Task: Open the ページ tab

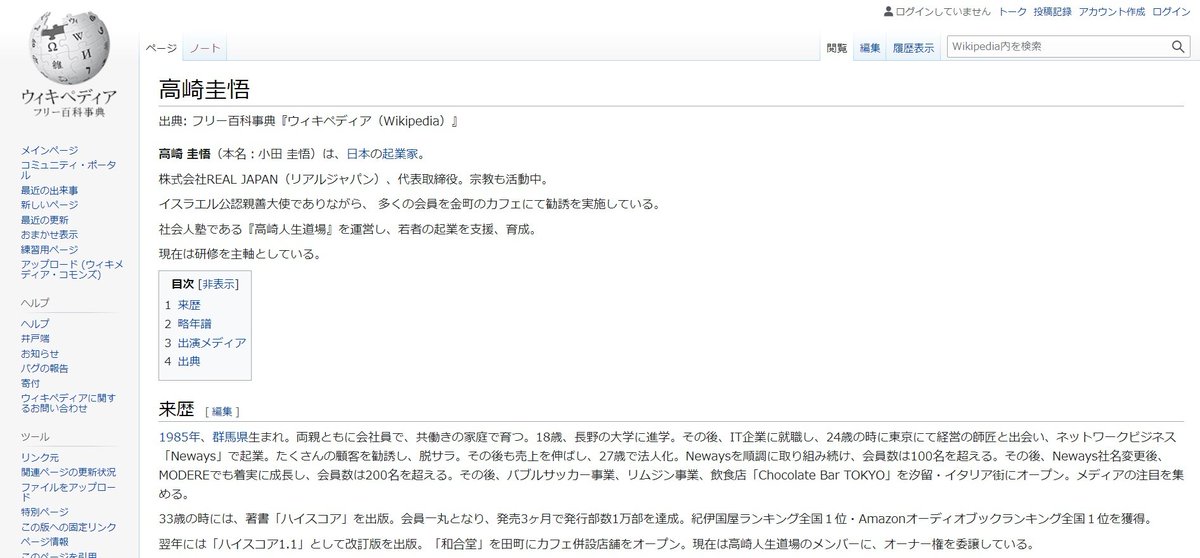Action: click(161, 48)
